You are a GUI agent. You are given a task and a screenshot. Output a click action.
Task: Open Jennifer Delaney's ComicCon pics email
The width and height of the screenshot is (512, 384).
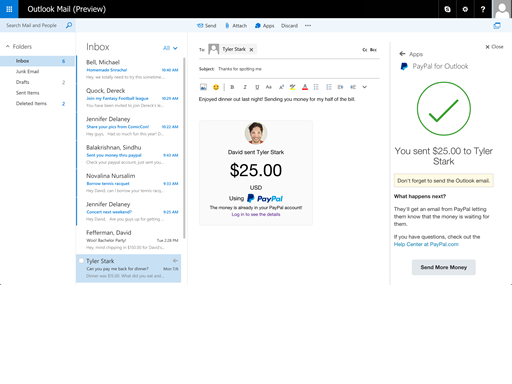(129, 126)
